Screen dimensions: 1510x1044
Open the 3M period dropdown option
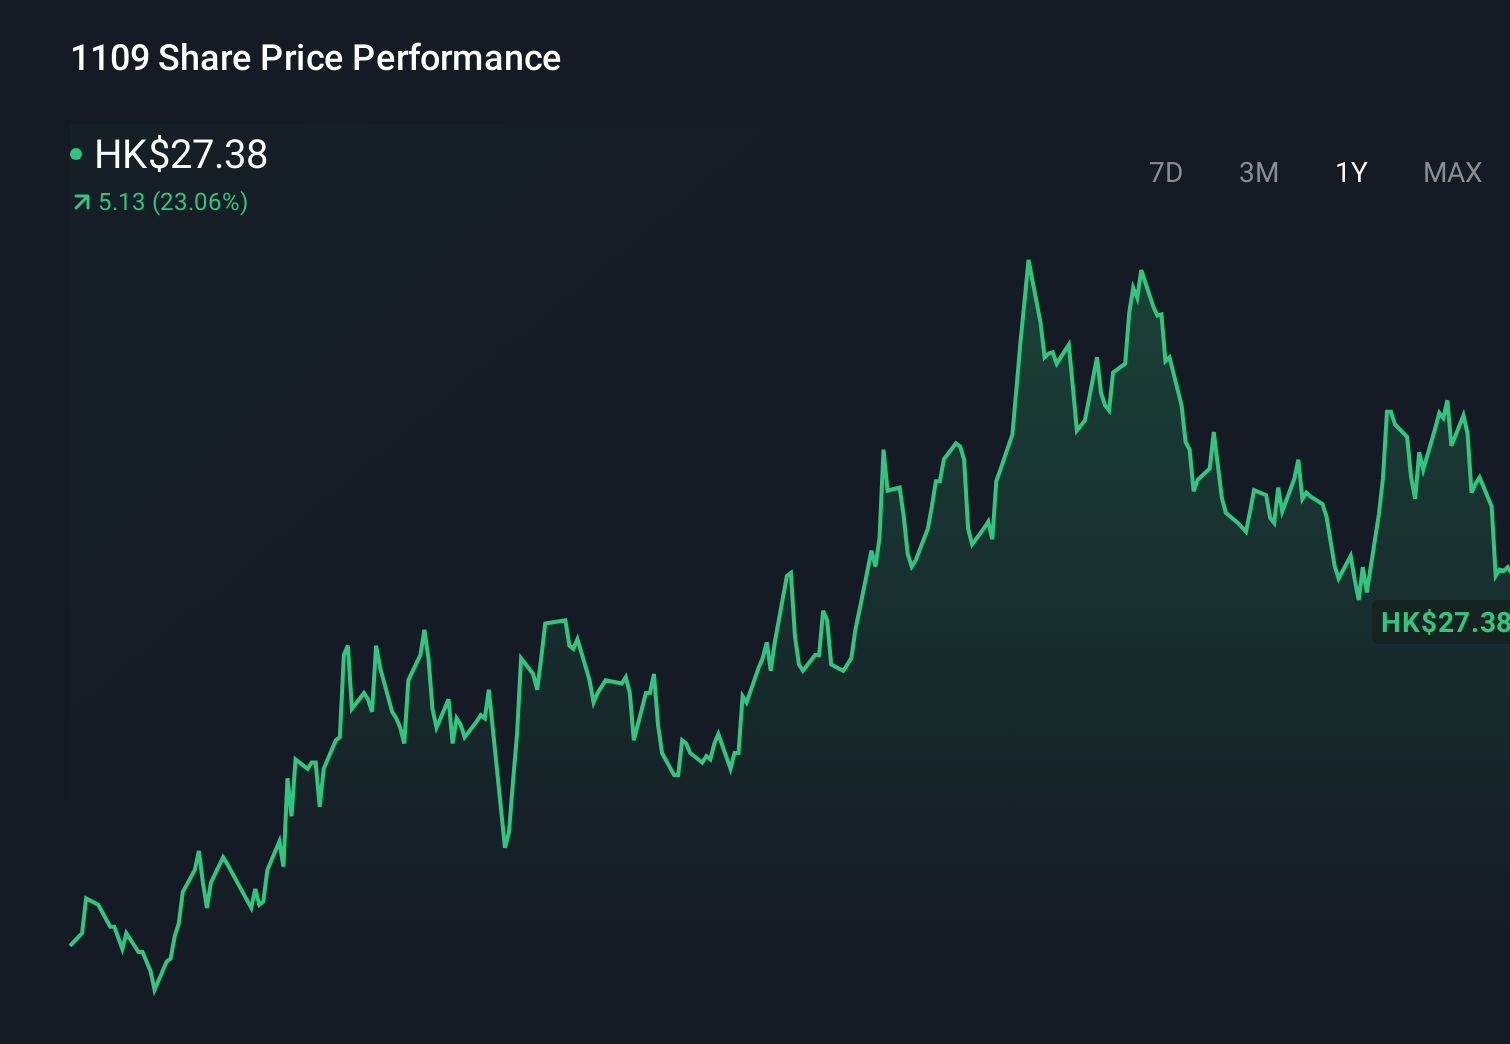1259,172
